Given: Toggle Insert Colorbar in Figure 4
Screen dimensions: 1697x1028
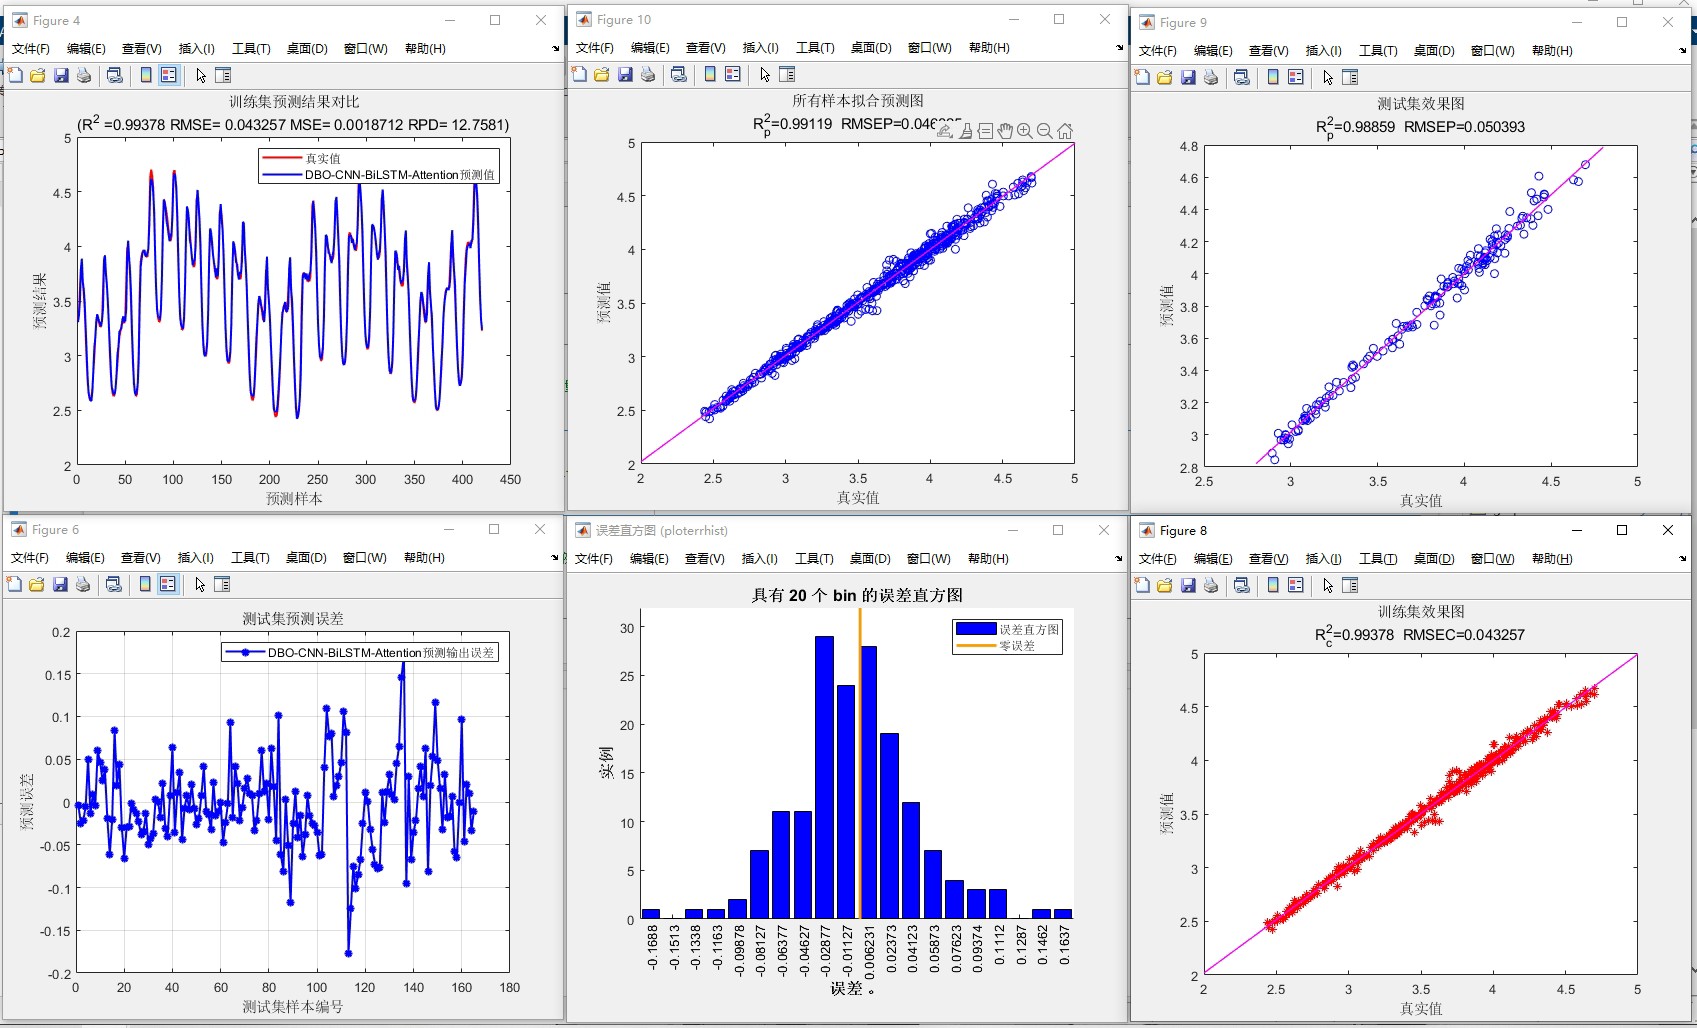Looking at the screenshot, I should click(146, 75).
